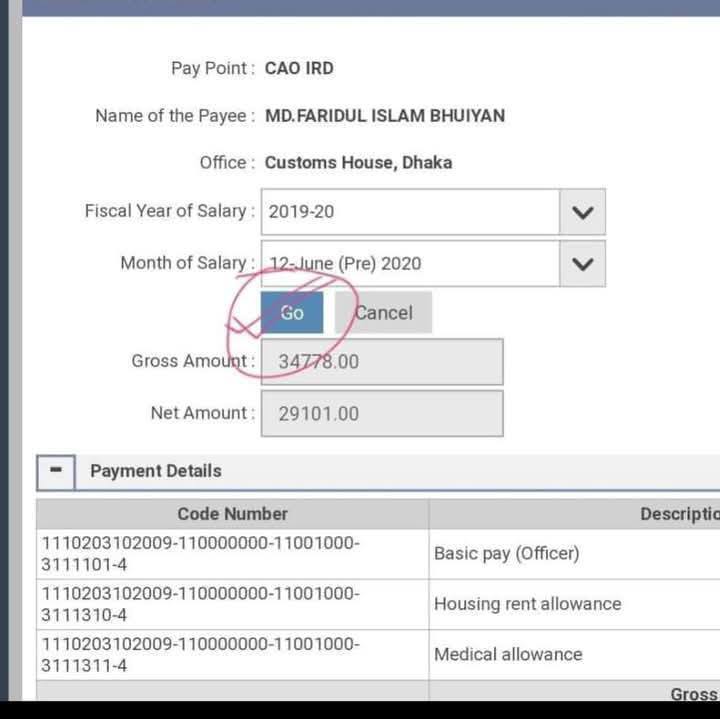Viewport: 720px width, 719px height.
Task: Focus the Net Amount field
Action: pos(382,414)
